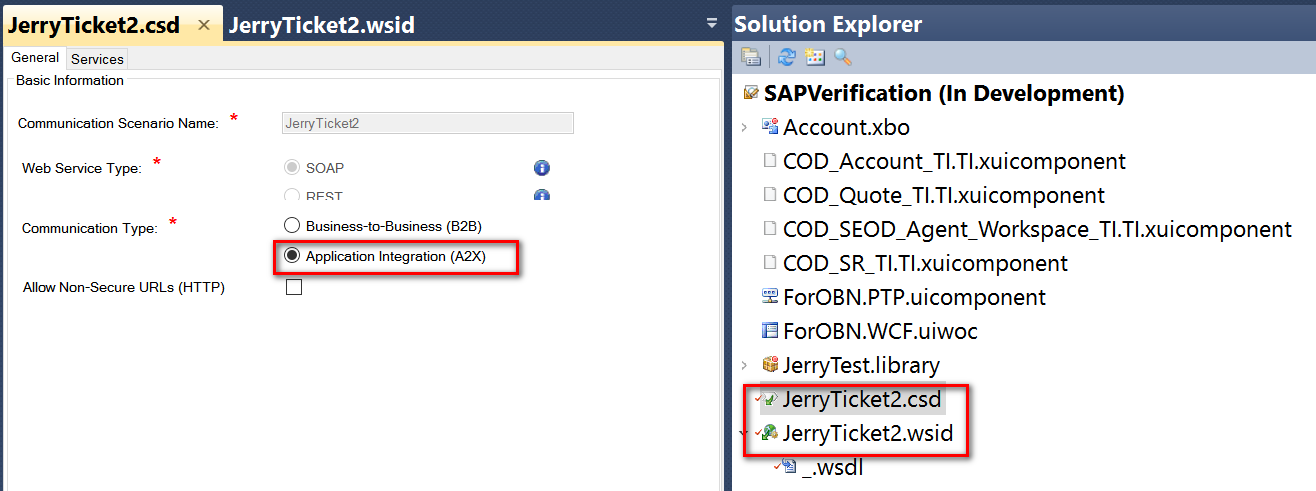The width and height of the screenshot is (1316, 491).
Task: Click the JerryTest.library package icon
Action: click(769, 365)
